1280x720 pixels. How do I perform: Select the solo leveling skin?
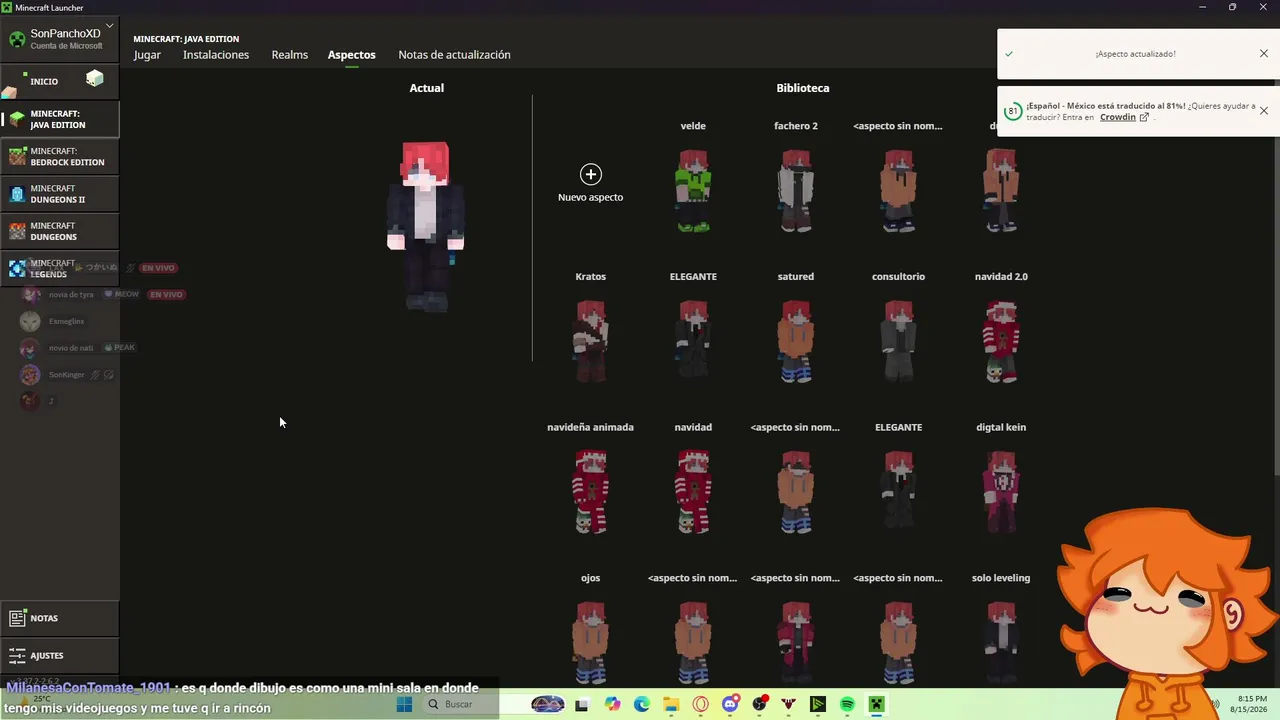[1001, 642]
